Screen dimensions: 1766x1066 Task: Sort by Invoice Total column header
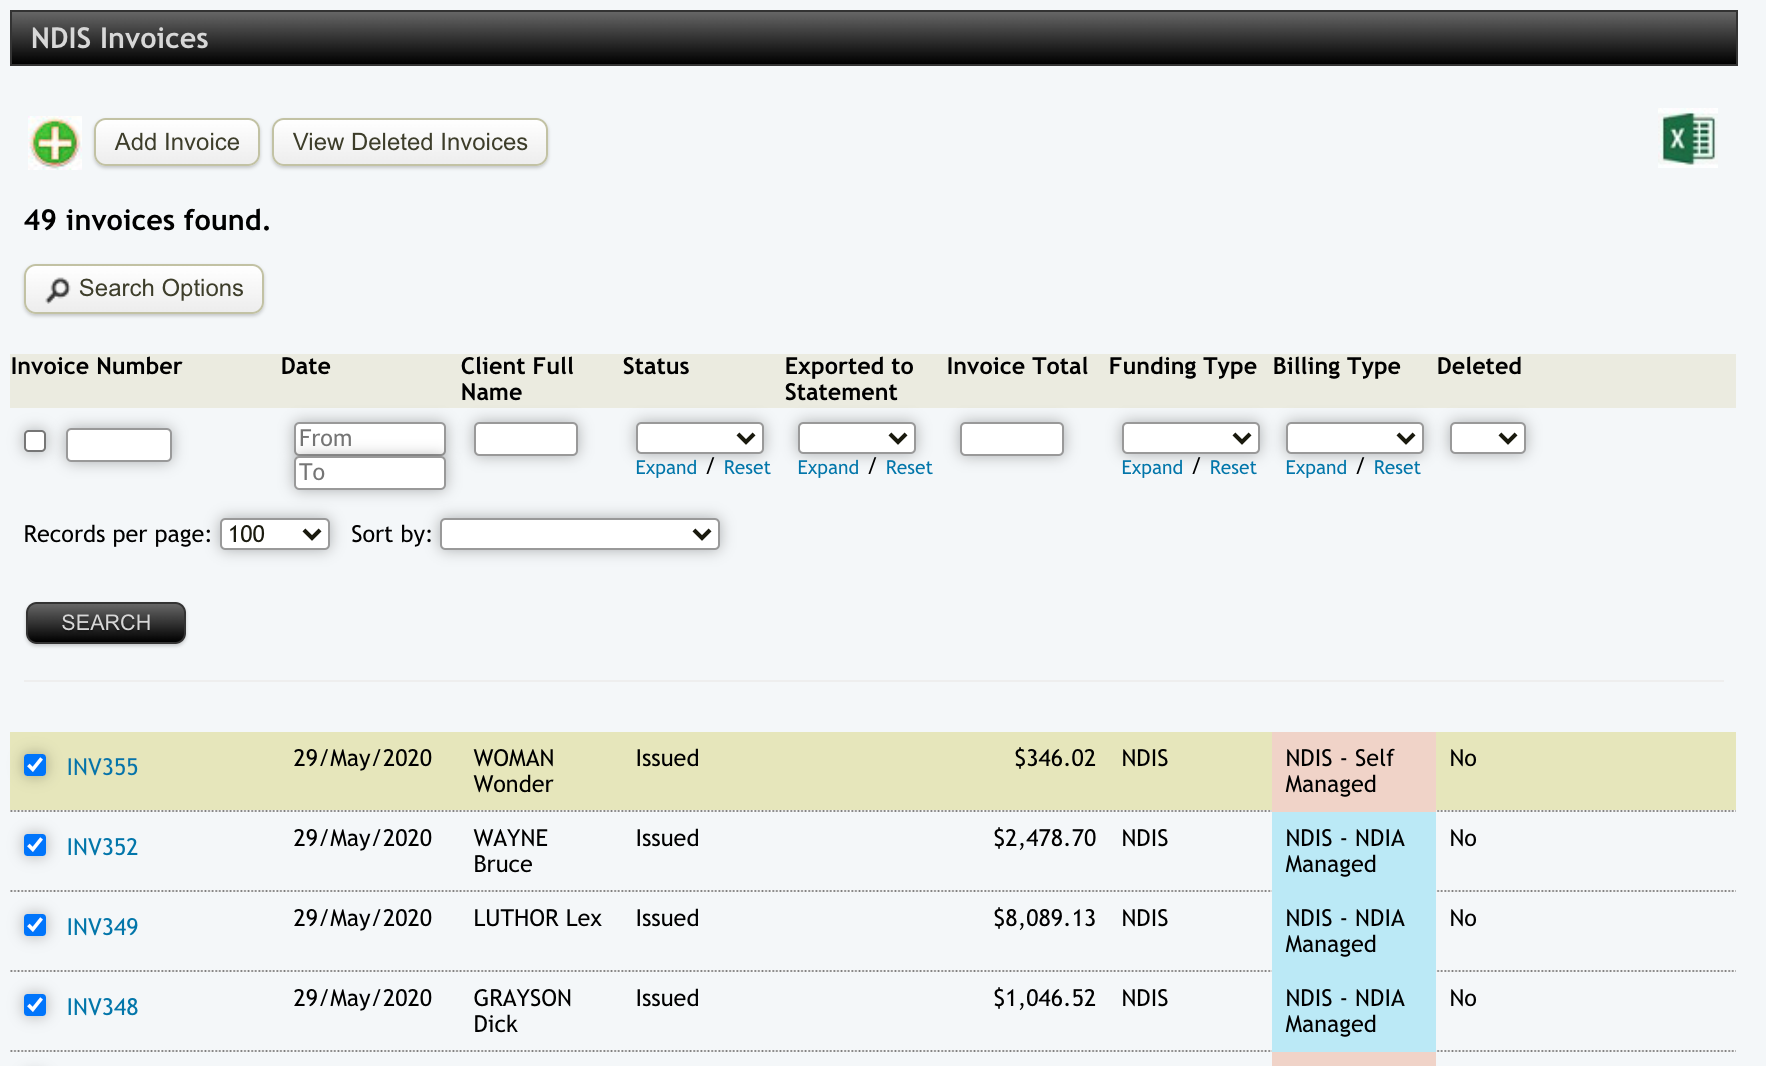click(1016, 366)
